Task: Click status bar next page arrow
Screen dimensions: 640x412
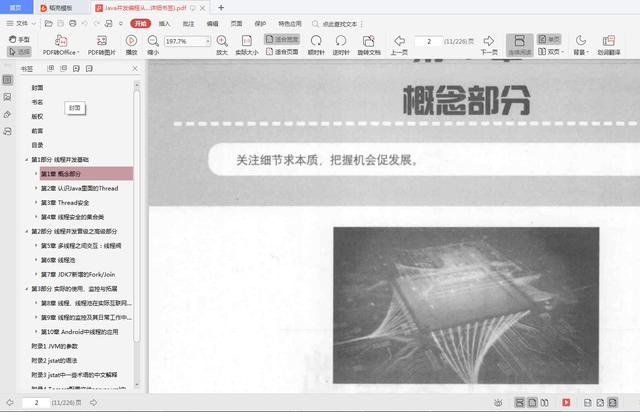Action: [x=93, y=403]
